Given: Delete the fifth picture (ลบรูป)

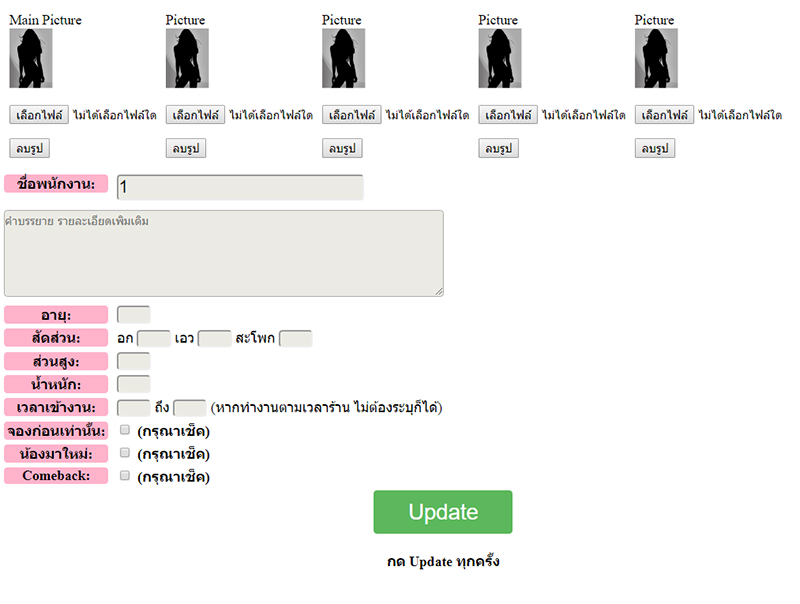Looking at the screenshot, I should point(655,148).
